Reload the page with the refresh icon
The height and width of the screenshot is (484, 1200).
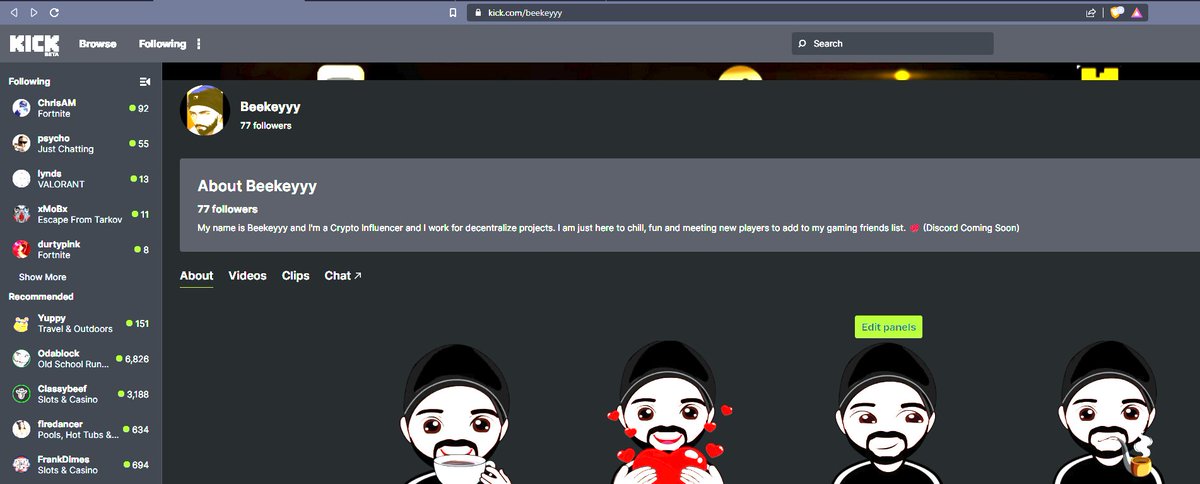point(53,13)
